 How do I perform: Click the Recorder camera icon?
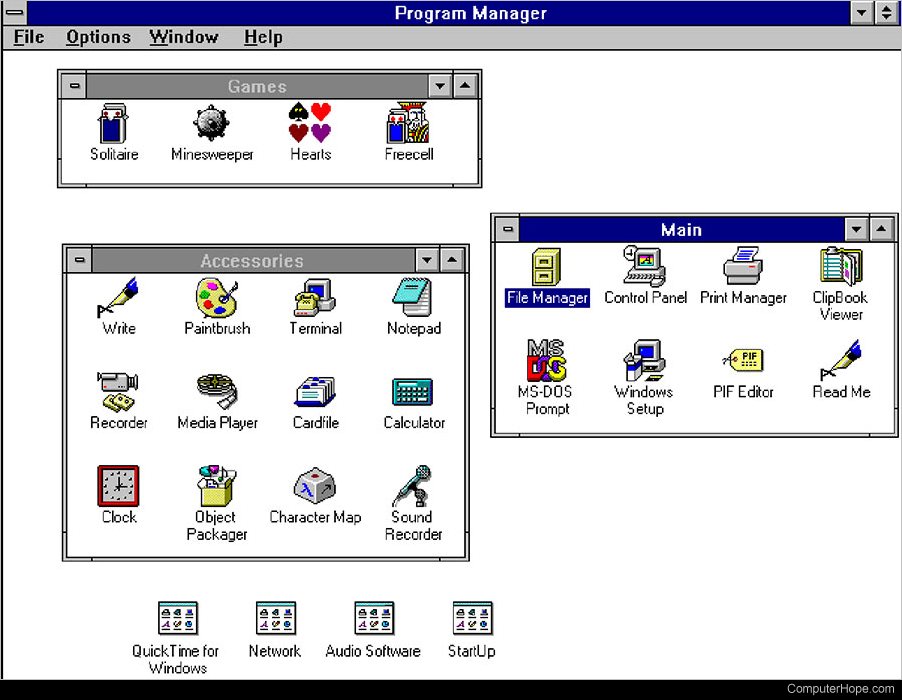click(117, 392)
